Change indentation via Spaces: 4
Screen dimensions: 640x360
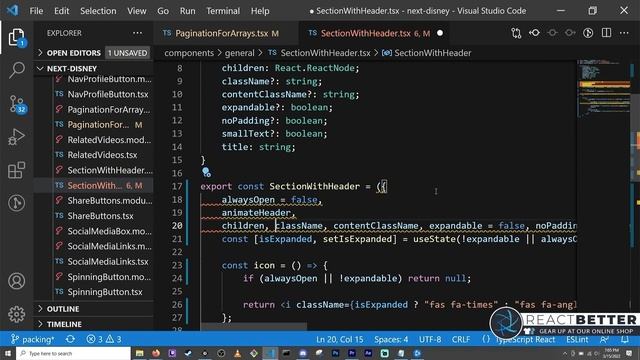pos(391,339)
